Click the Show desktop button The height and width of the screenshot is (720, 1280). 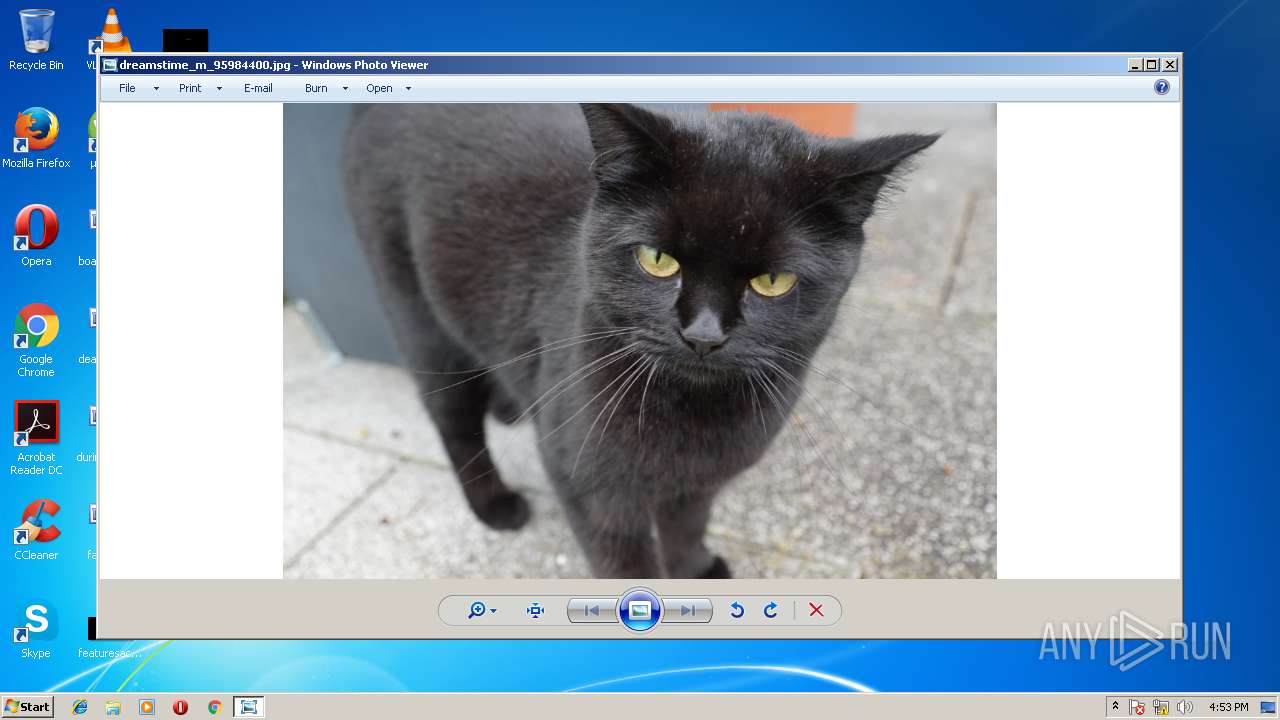(1269, 707)
